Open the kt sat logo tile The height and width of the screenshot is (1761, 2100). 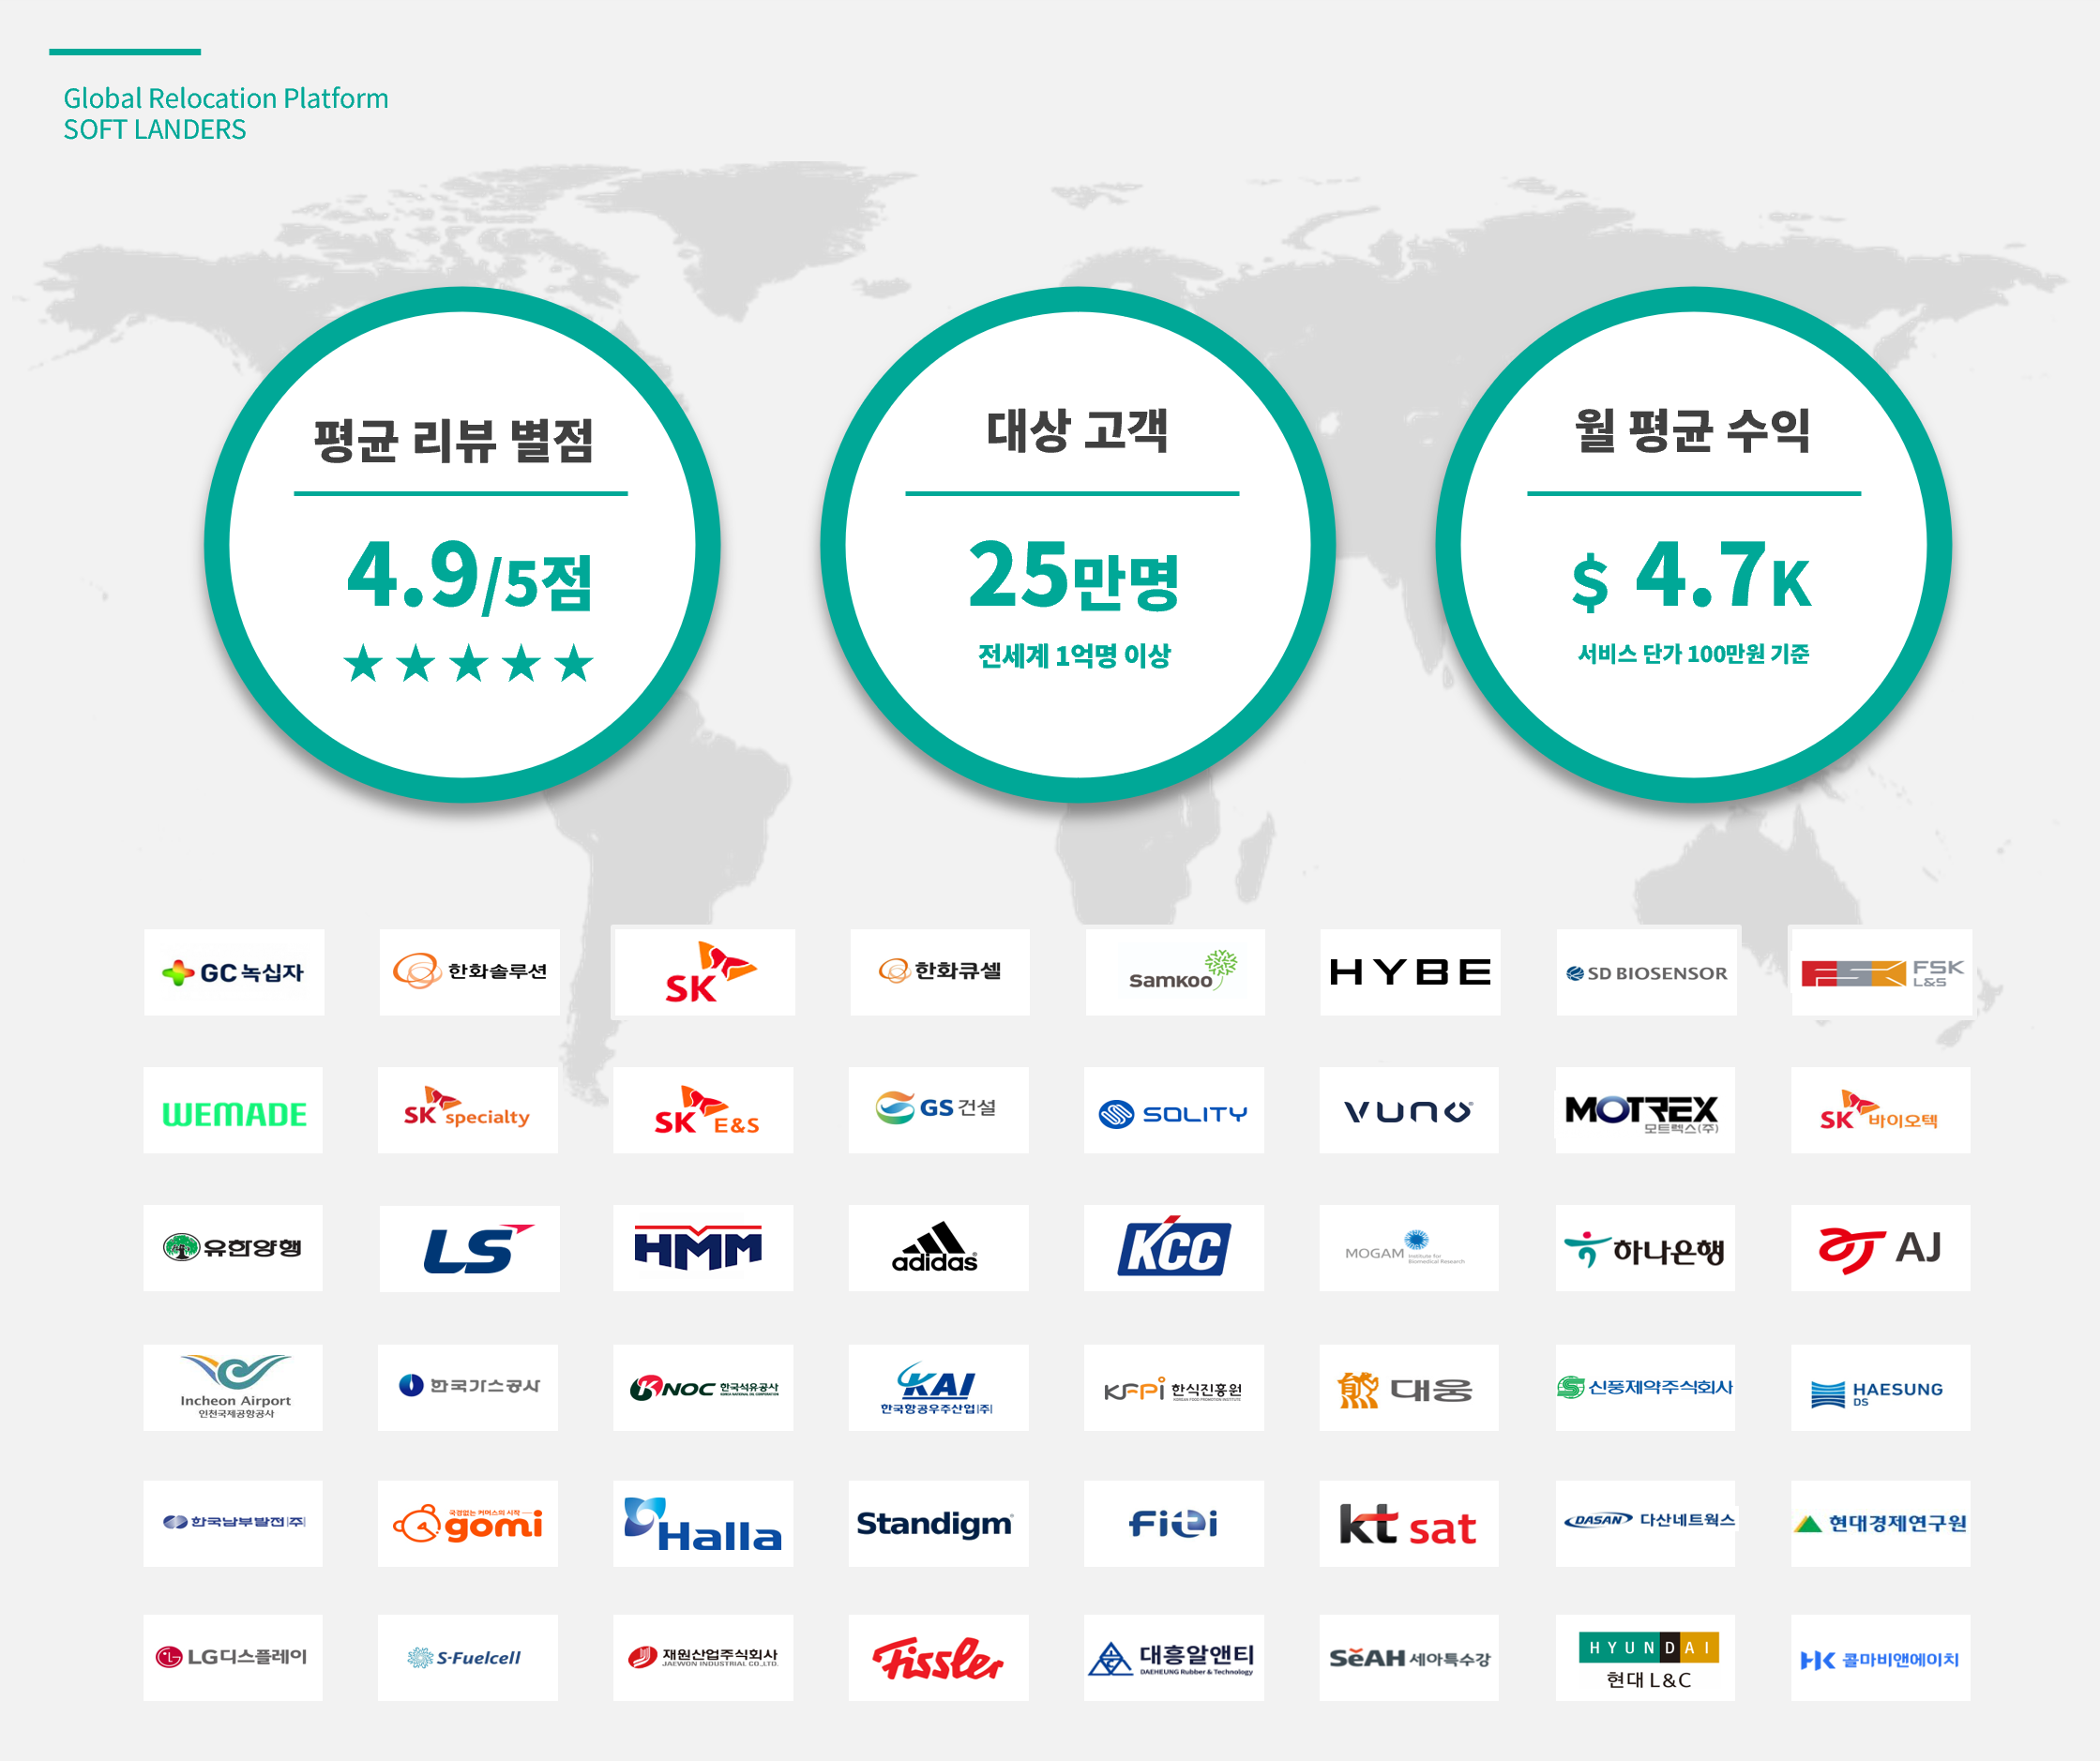coord(1409,1523)
